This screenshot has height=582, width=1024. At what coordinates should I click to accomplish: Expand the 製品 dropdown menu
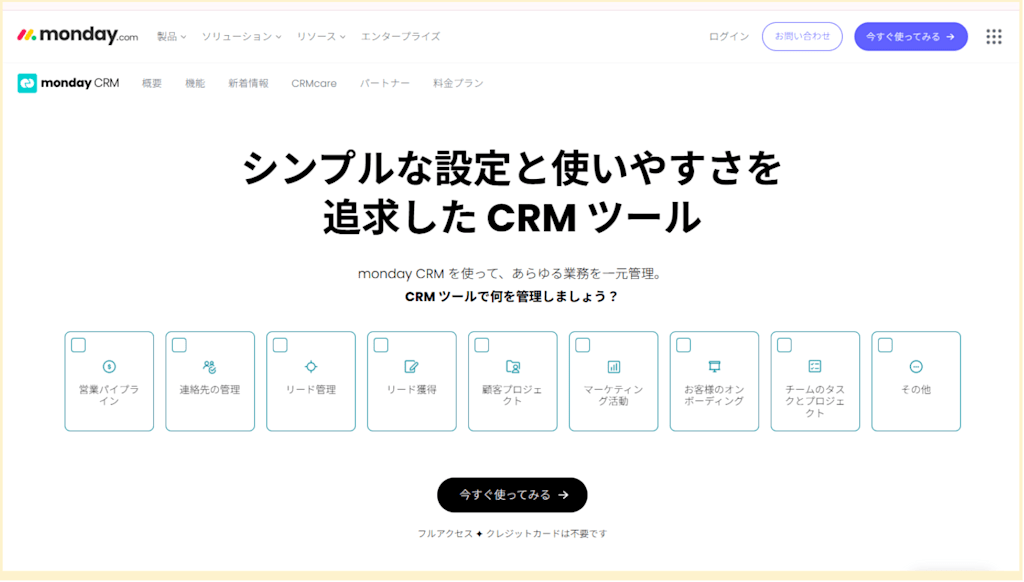(x=171, y=35)
